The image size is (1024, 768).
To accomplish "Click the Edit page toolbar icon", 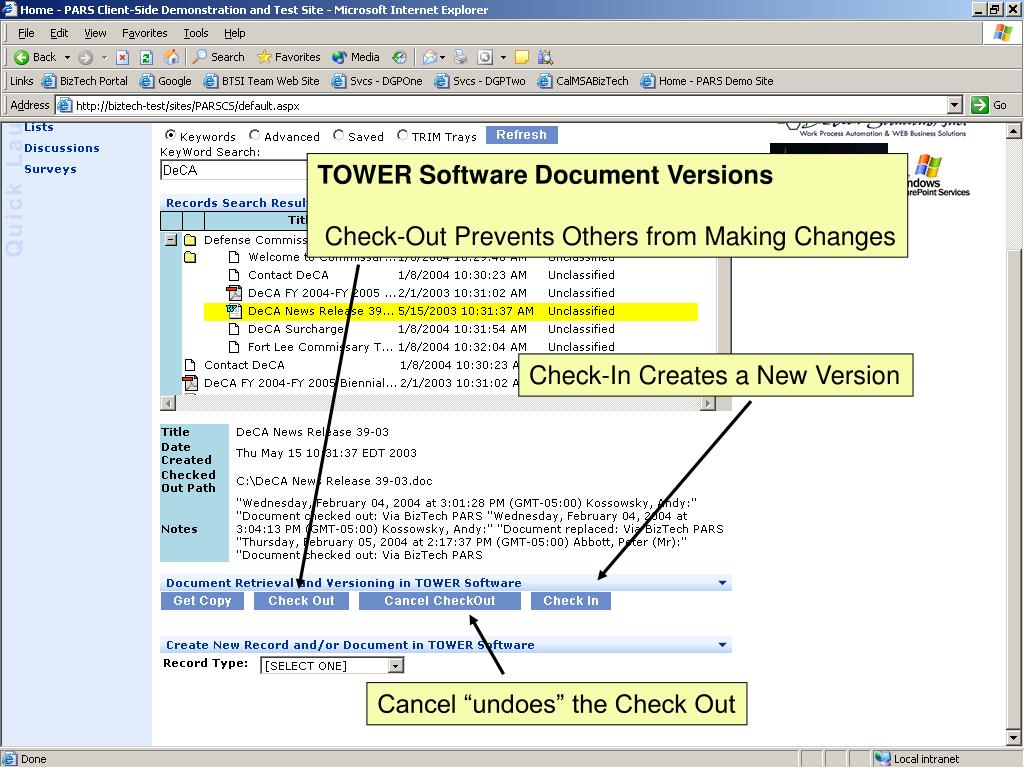I will (485, 57).
